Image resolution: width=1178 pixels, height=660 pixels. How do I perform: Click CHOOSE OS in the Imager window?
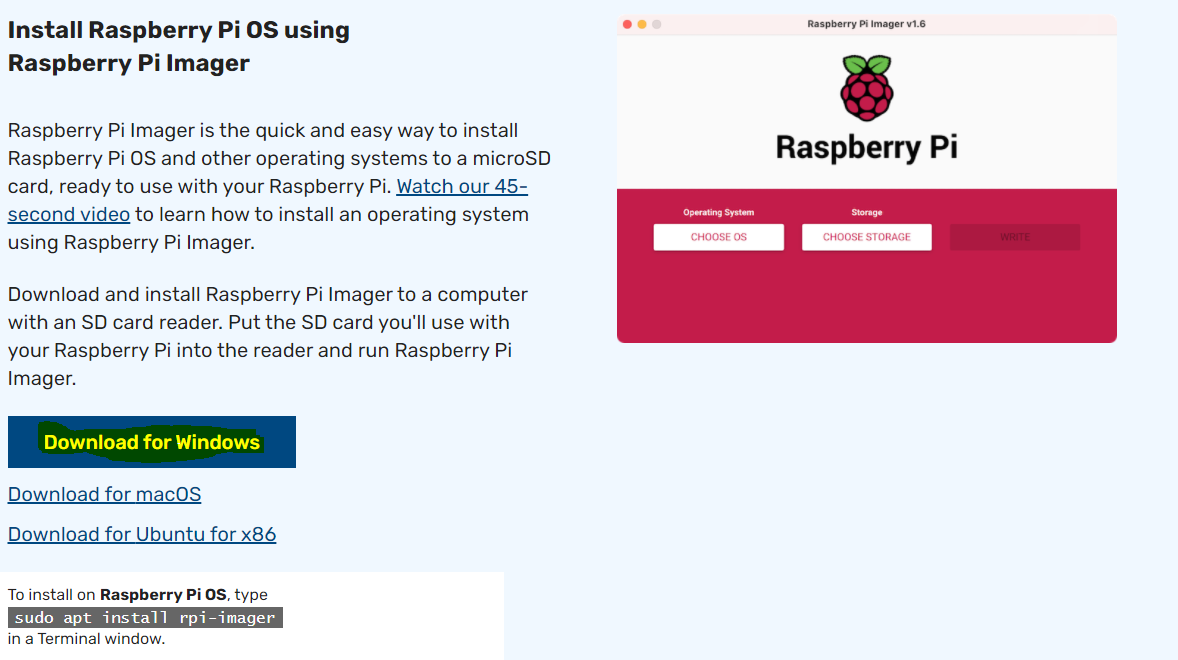point(719,237)
